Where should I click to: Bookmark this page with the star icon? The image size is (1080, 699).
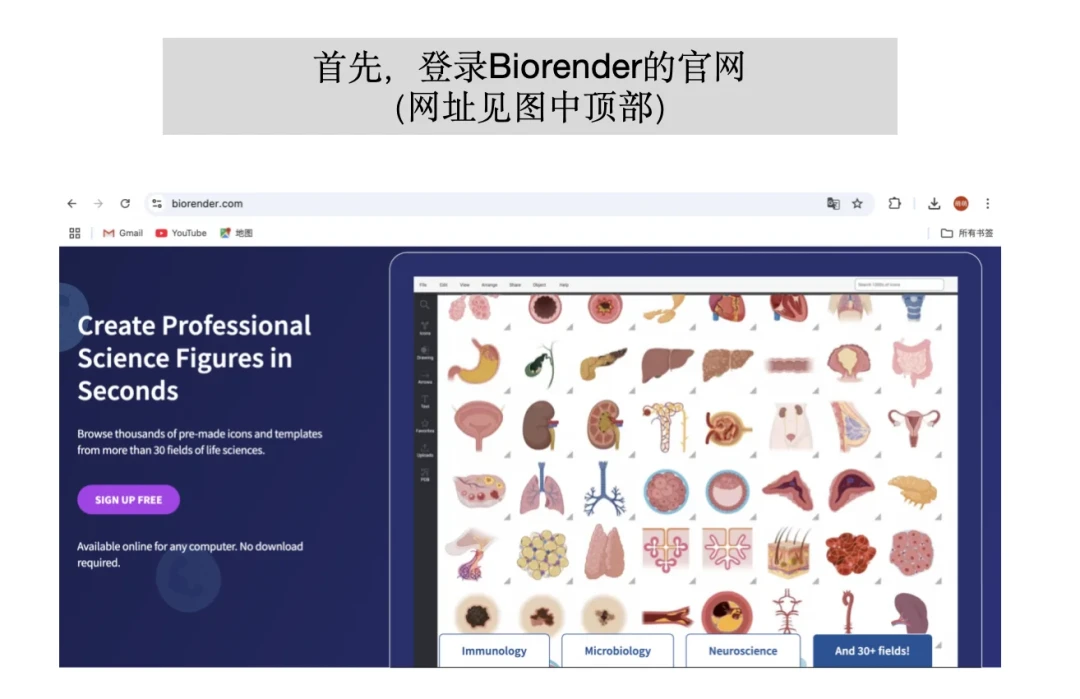pos(858,204)
